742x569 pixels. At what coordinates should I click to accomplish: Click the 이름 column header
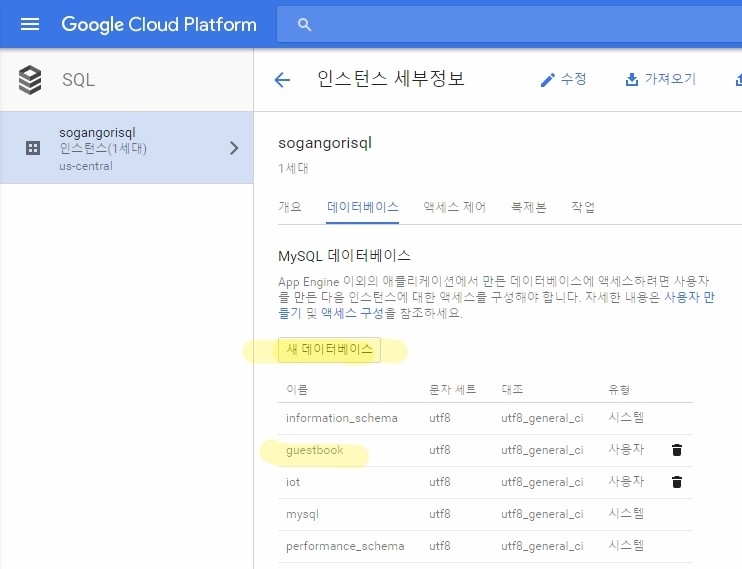pos(297,390)
